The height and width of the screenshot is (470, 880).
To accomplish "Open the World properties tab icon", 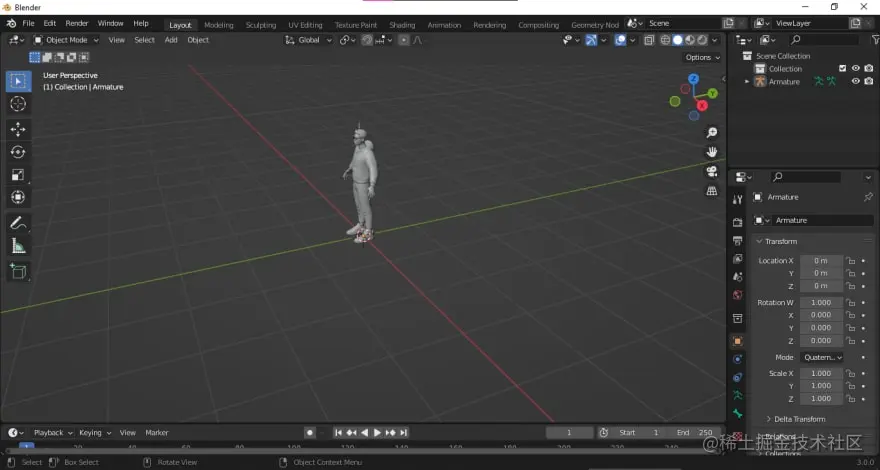I will tap(737, 295).
